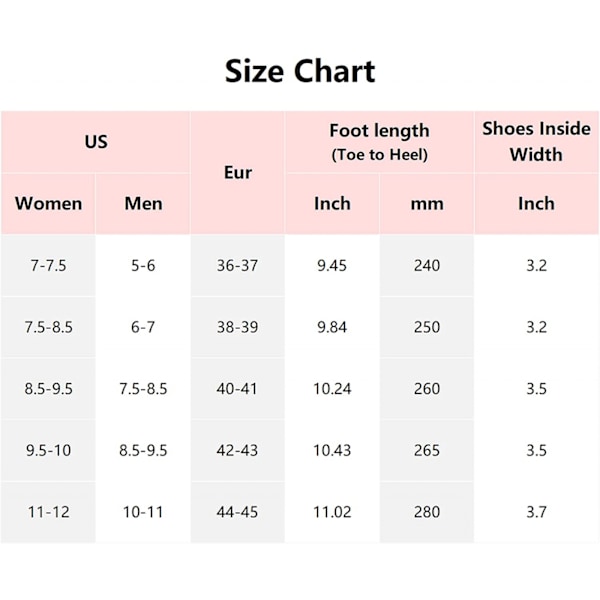Select the Men size 8.5-9.5 cell

pos(143,450)
